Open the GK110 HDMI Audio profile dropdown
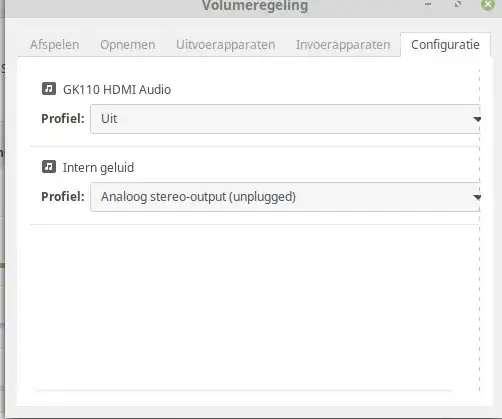Viewport: 502px width, 419px height. (286, 119)
